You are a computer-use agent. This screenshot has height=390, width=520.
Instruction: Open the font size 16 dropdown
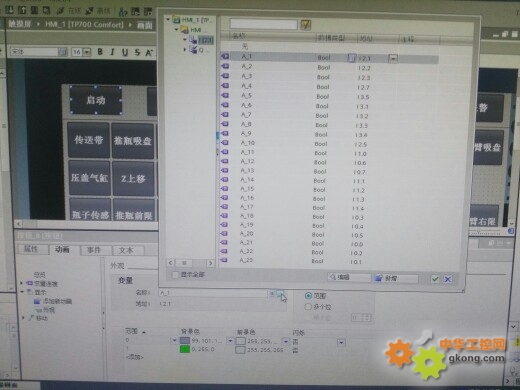(x=87, y=52)
